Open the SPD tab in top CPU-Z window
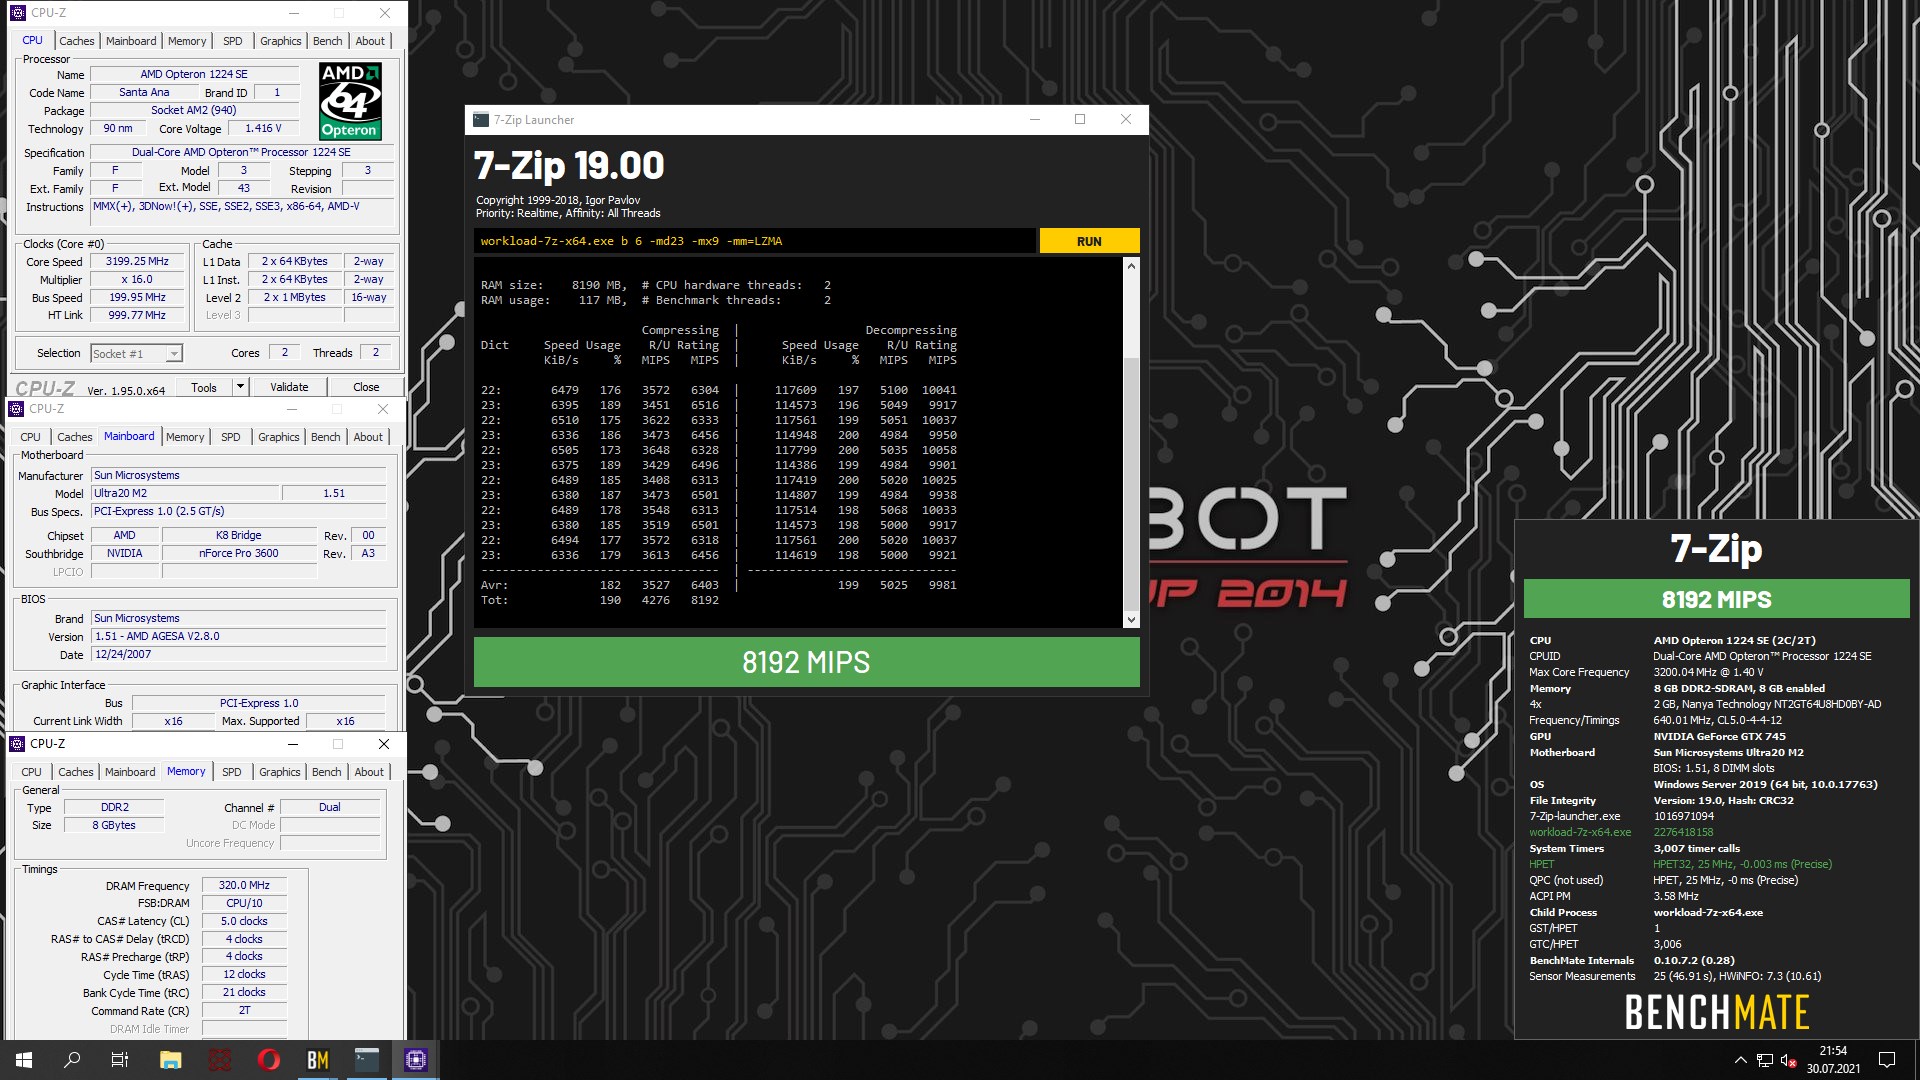 (232, 41)
